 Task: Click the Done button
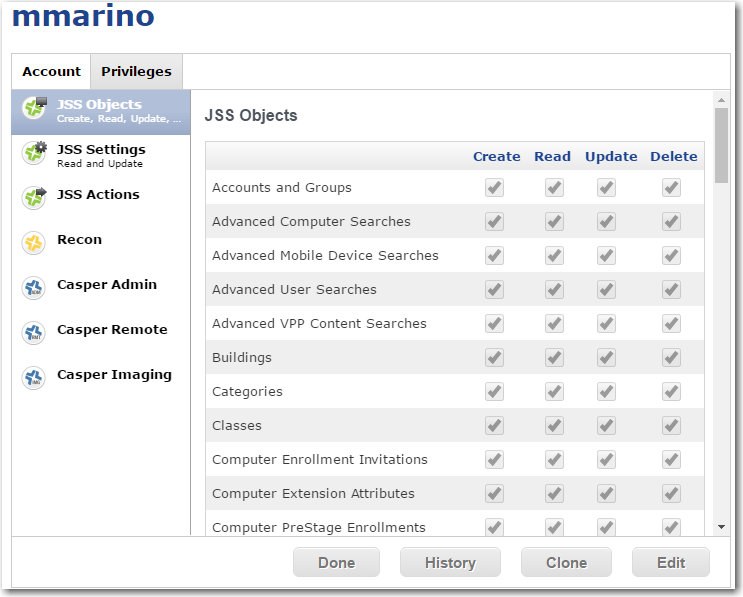pyautogui.click(x=336, y=562)
